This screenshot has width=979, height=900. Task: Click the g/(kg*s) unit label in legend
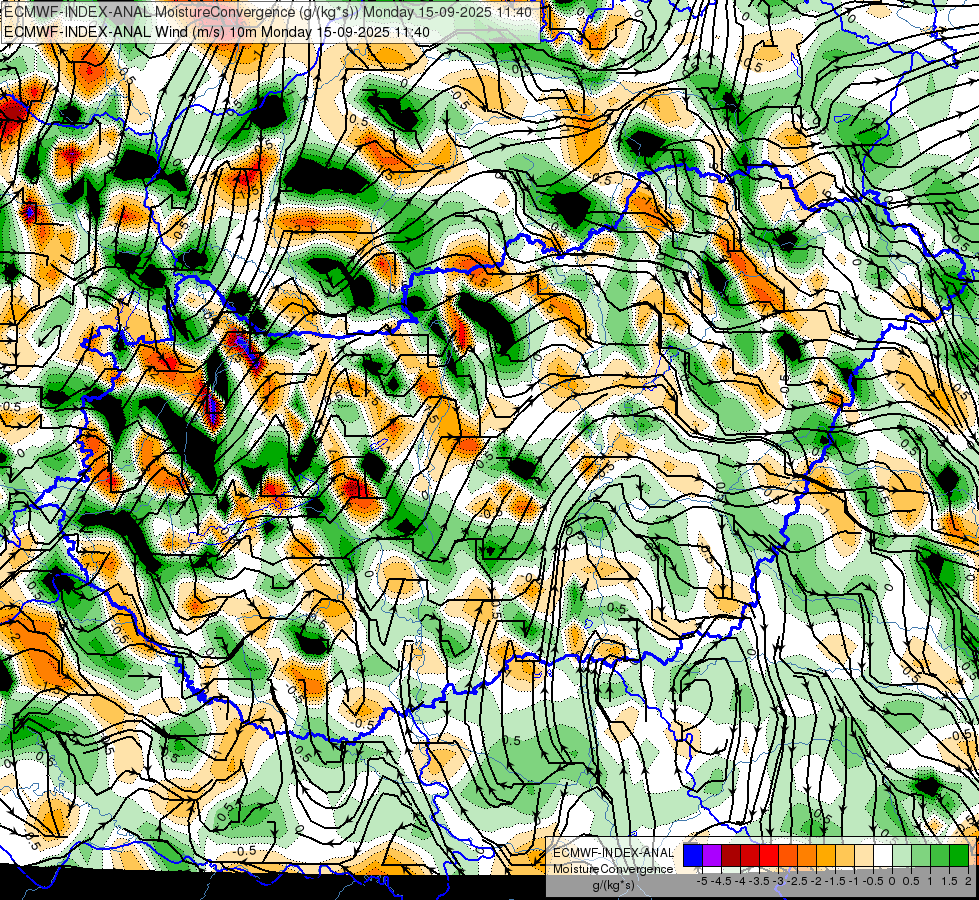[613, 886]
